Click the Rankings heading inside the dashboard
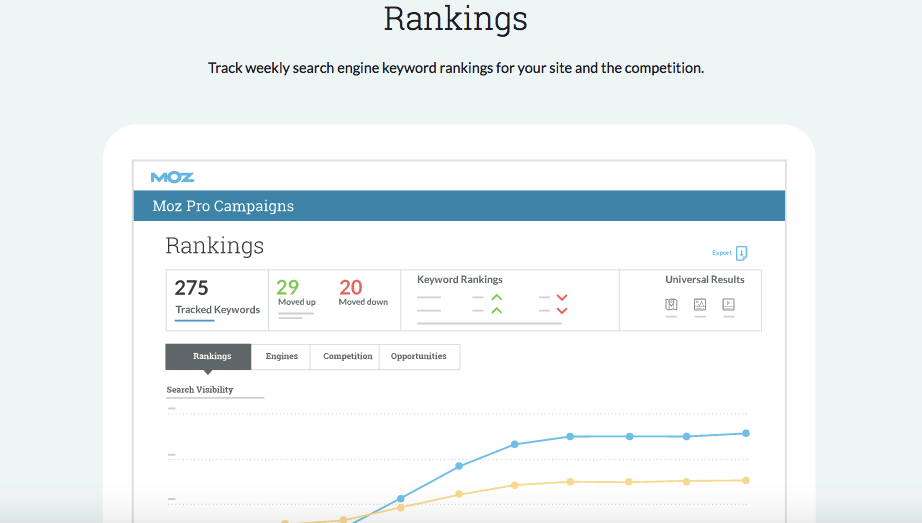 pyautogui.click(x=215, y=246)
